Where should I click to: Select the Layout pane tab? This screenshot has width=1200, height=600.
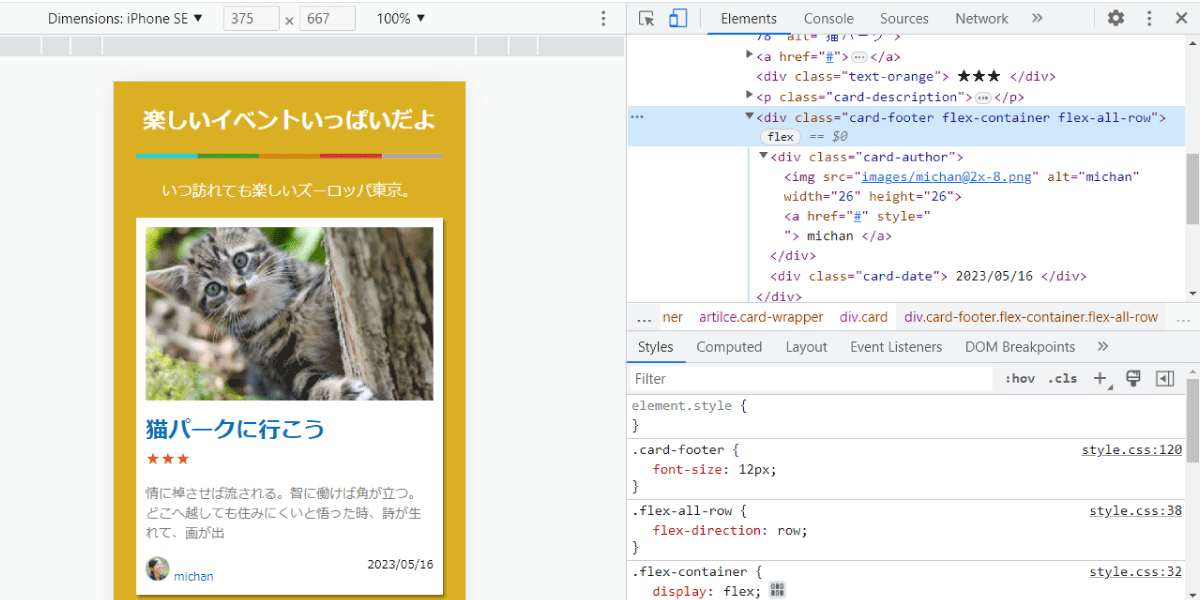pyautogui.click(x=806, y=347)
